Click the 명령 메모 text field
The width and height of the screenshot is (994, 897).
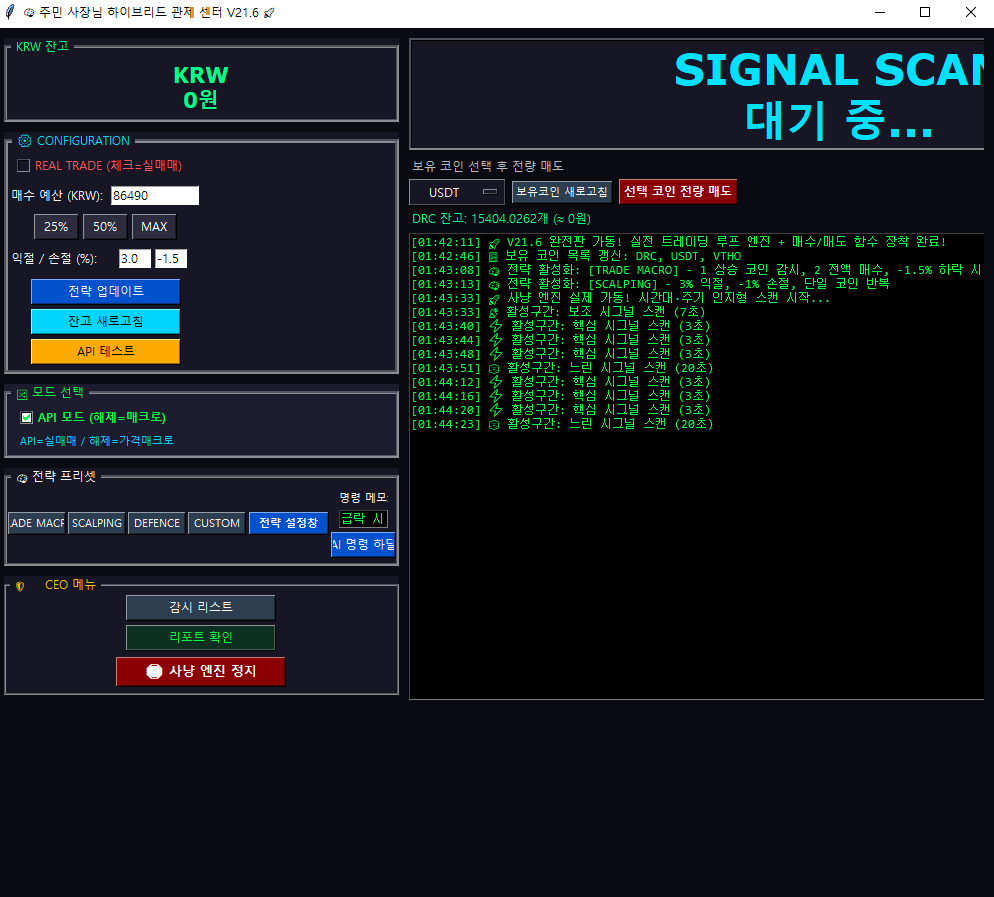point(363,518)
